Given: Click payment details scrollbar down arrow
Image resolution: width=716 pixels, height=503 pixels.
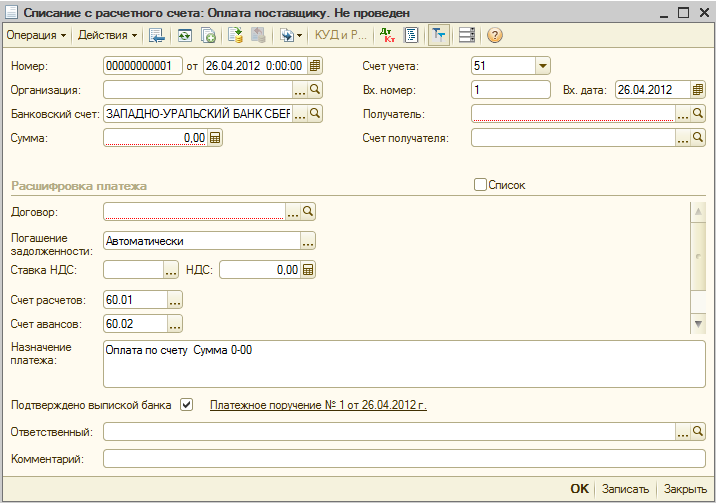Looking at the screenshot, I should (698, 324).
